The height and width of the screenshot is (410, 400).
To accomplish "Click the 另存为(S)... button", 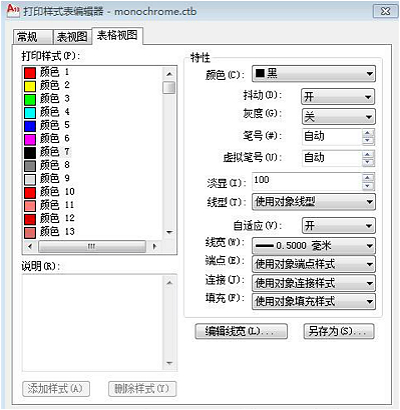I will tap(338, 331).
